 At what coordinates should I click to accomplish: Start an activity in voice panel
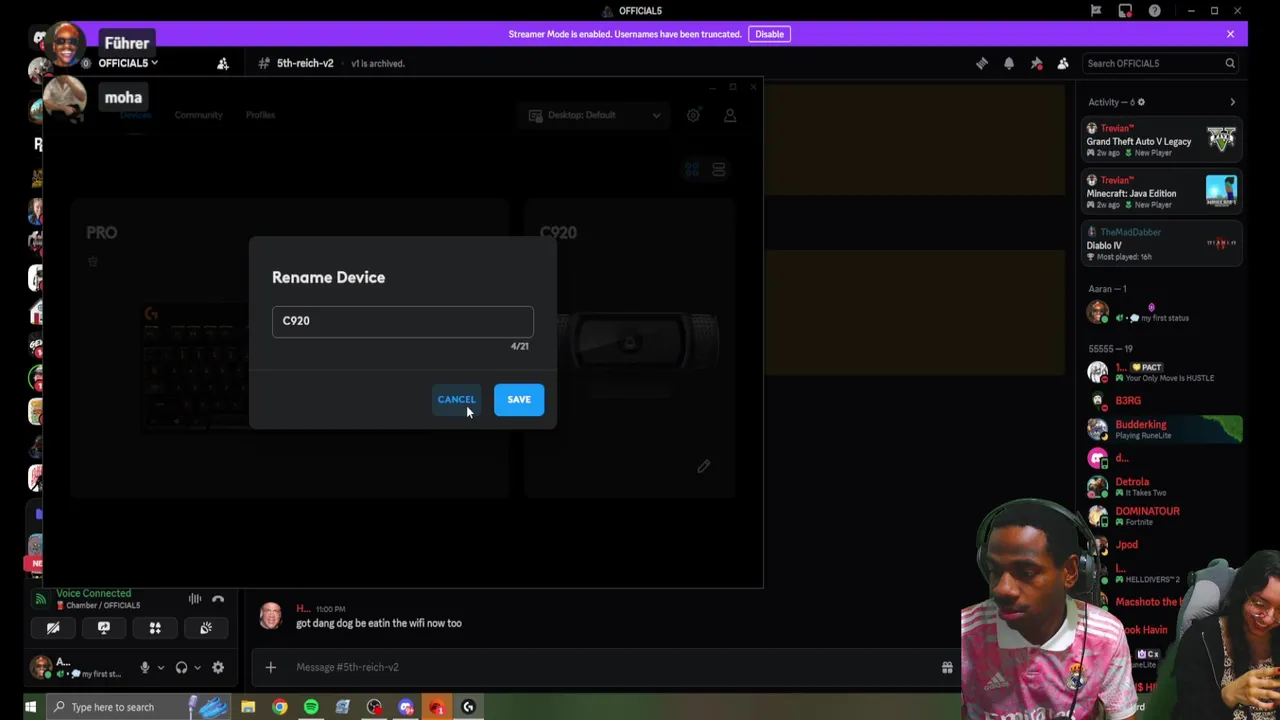point(155,628)
